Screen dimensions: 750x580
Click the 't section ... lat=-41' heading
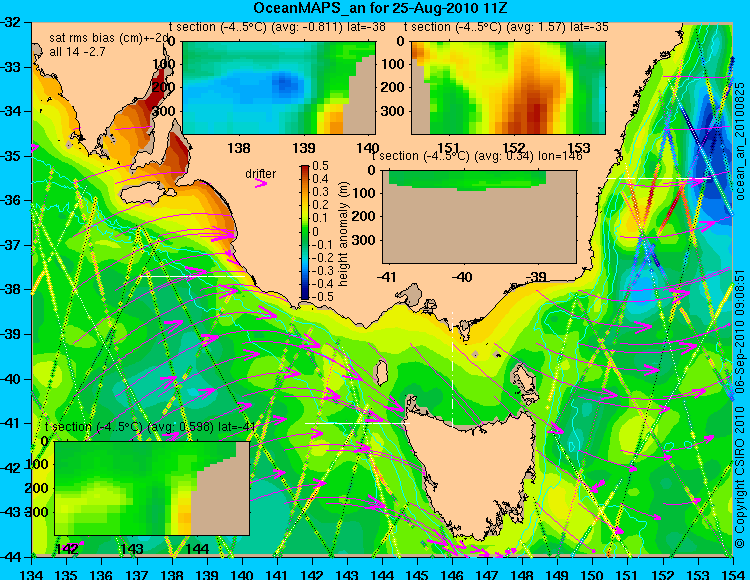150,427
